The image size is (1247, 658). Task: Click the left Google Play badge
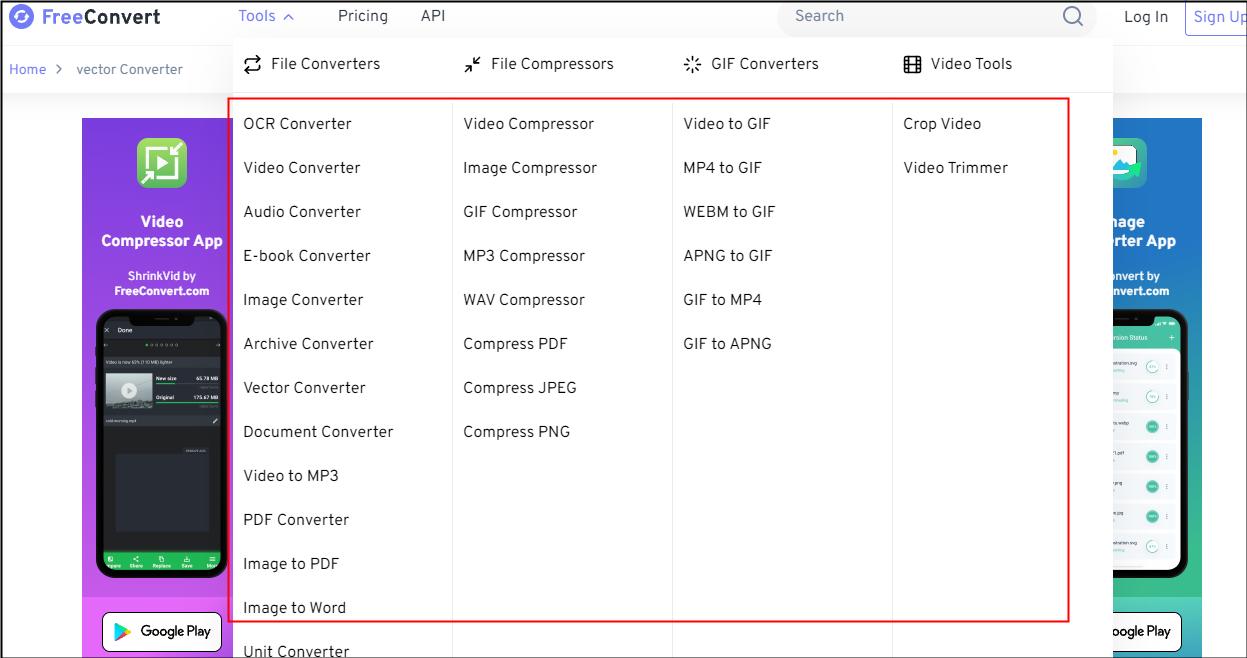pos(162,631)
